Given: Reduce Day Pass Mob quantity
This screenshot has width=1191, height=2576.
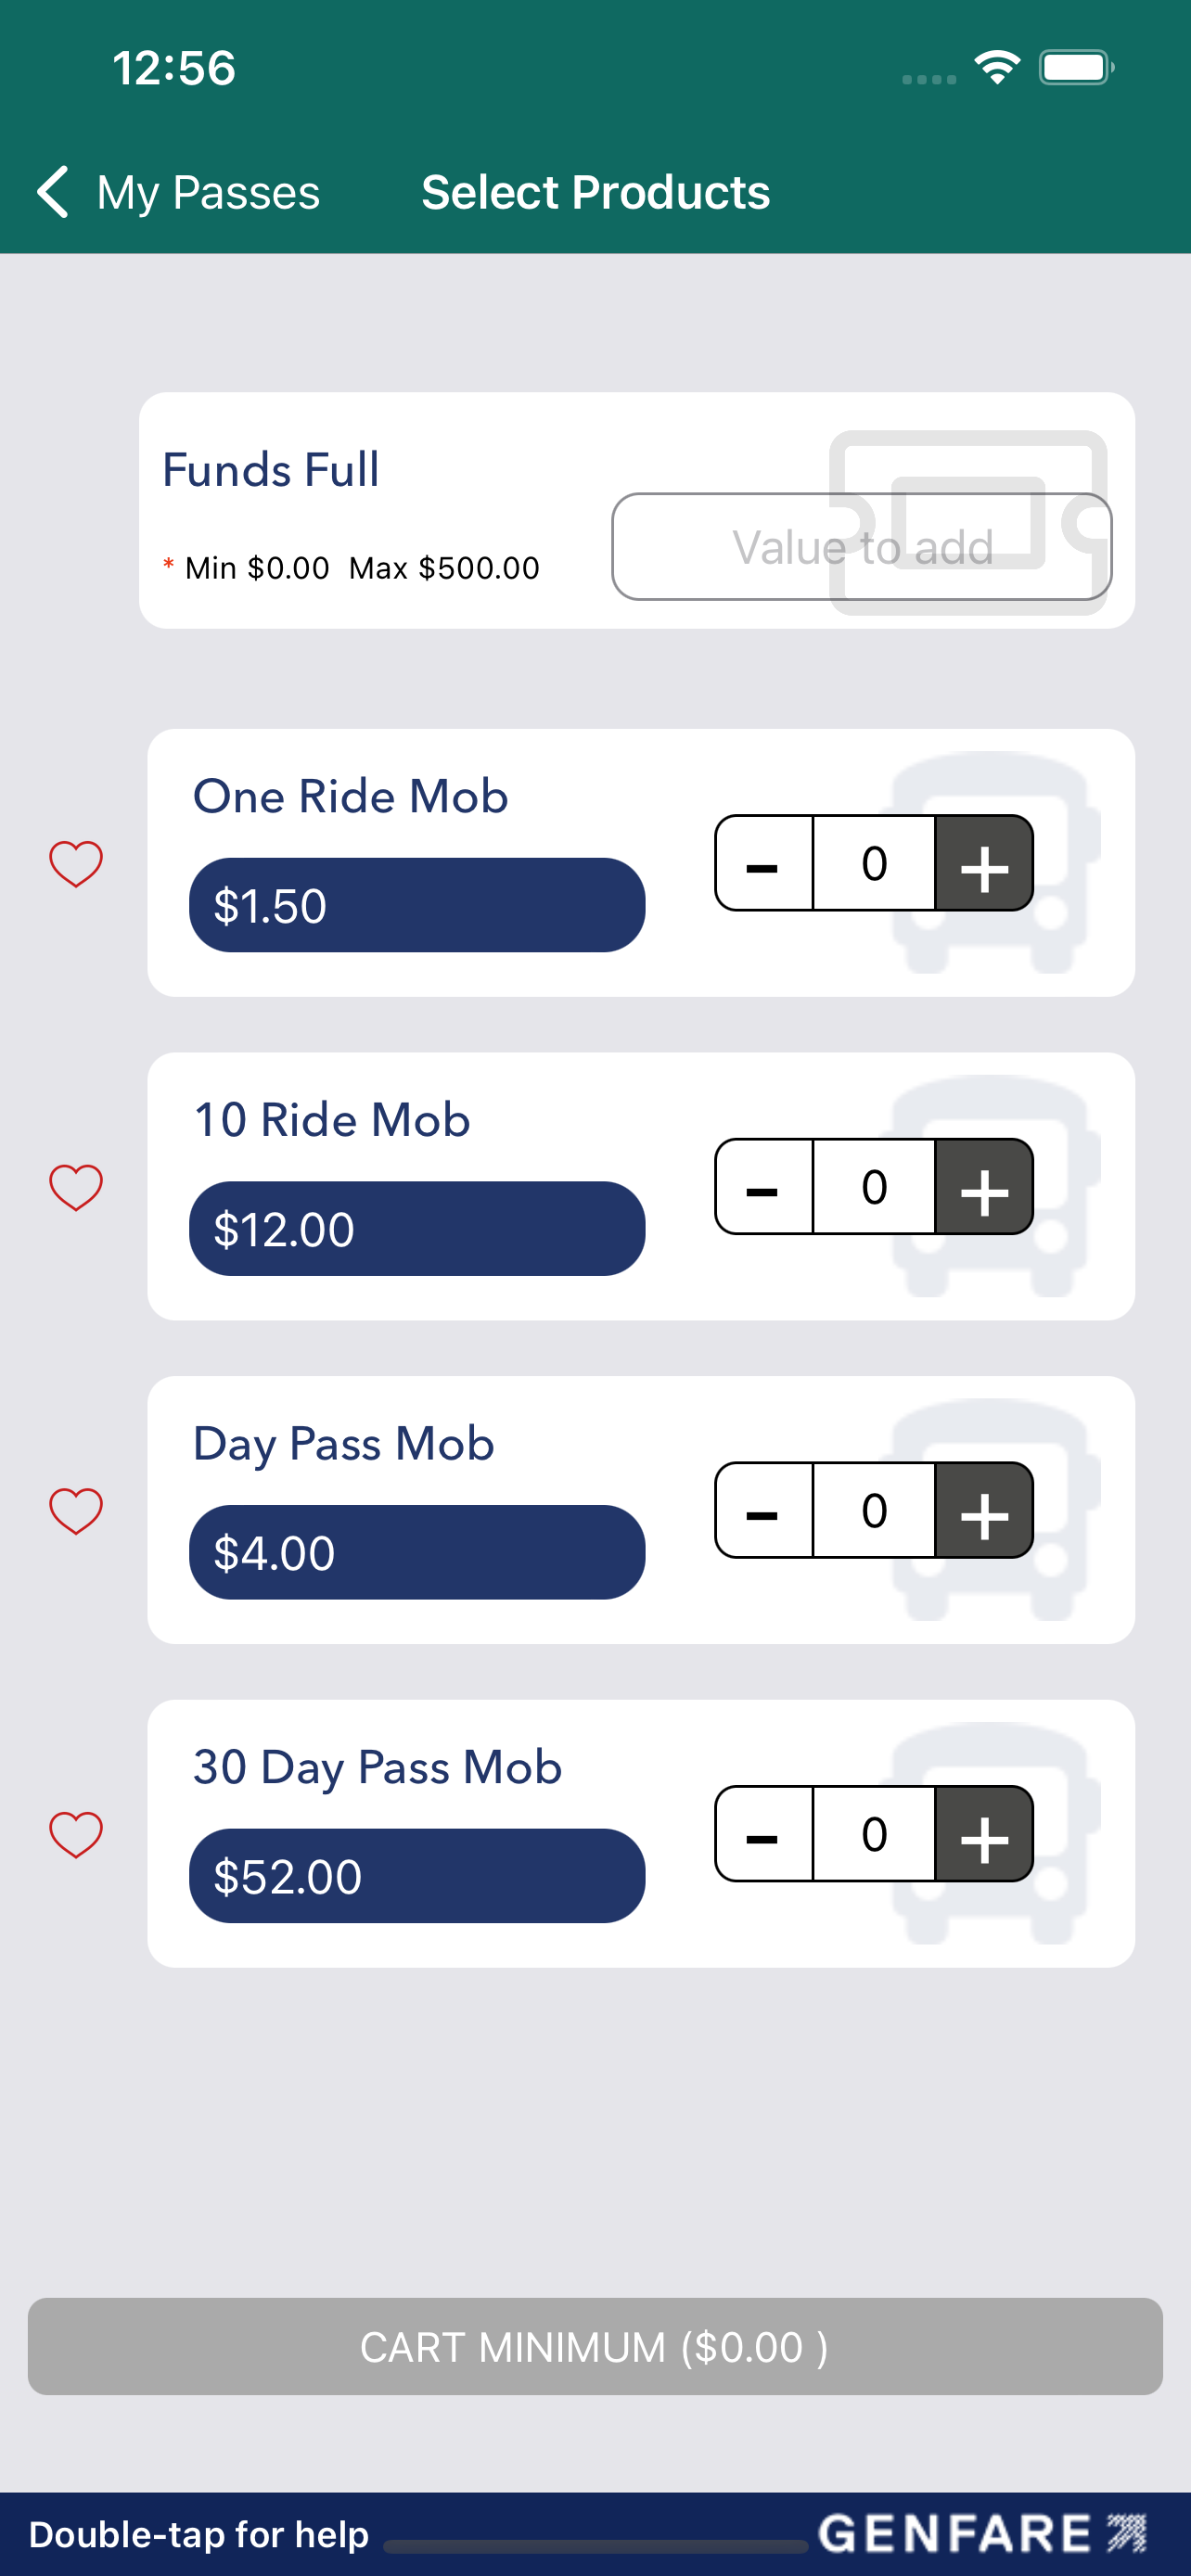Looking at the screenshot, I should click(x=763, y=1510).
